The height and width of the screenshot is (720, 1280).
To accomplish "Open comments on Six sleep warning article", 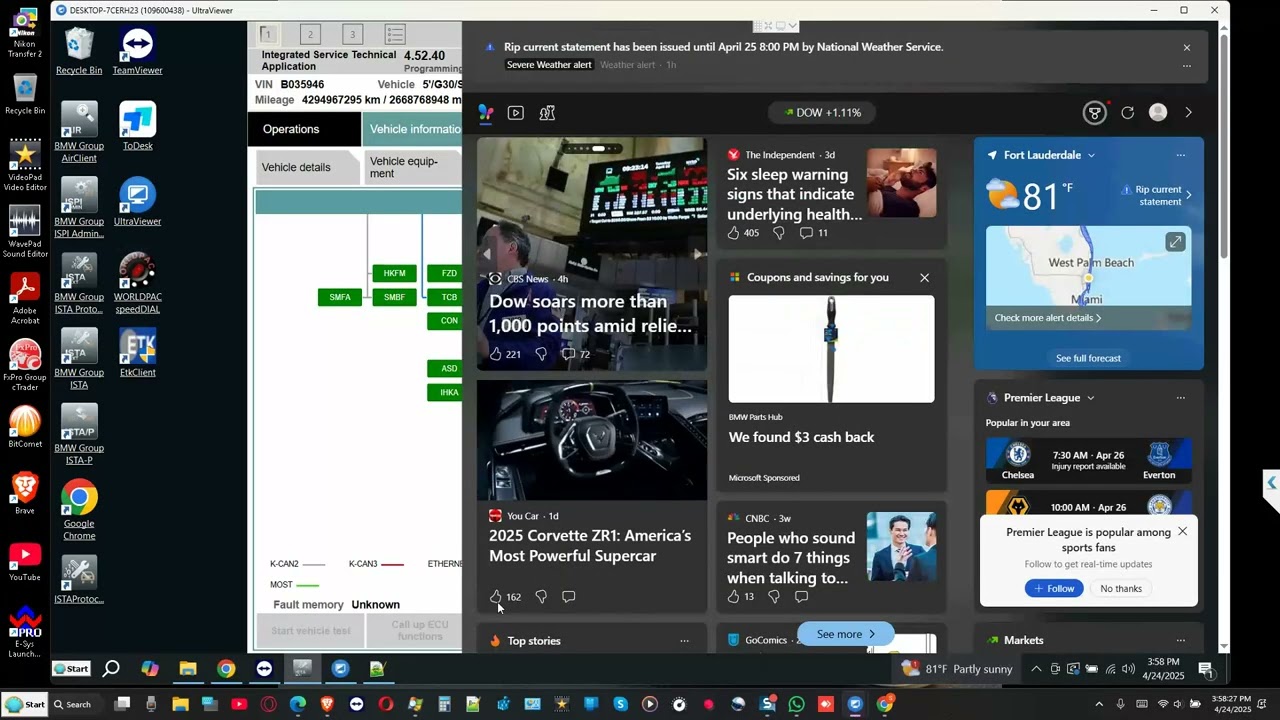I will click(x=813, y=233).
